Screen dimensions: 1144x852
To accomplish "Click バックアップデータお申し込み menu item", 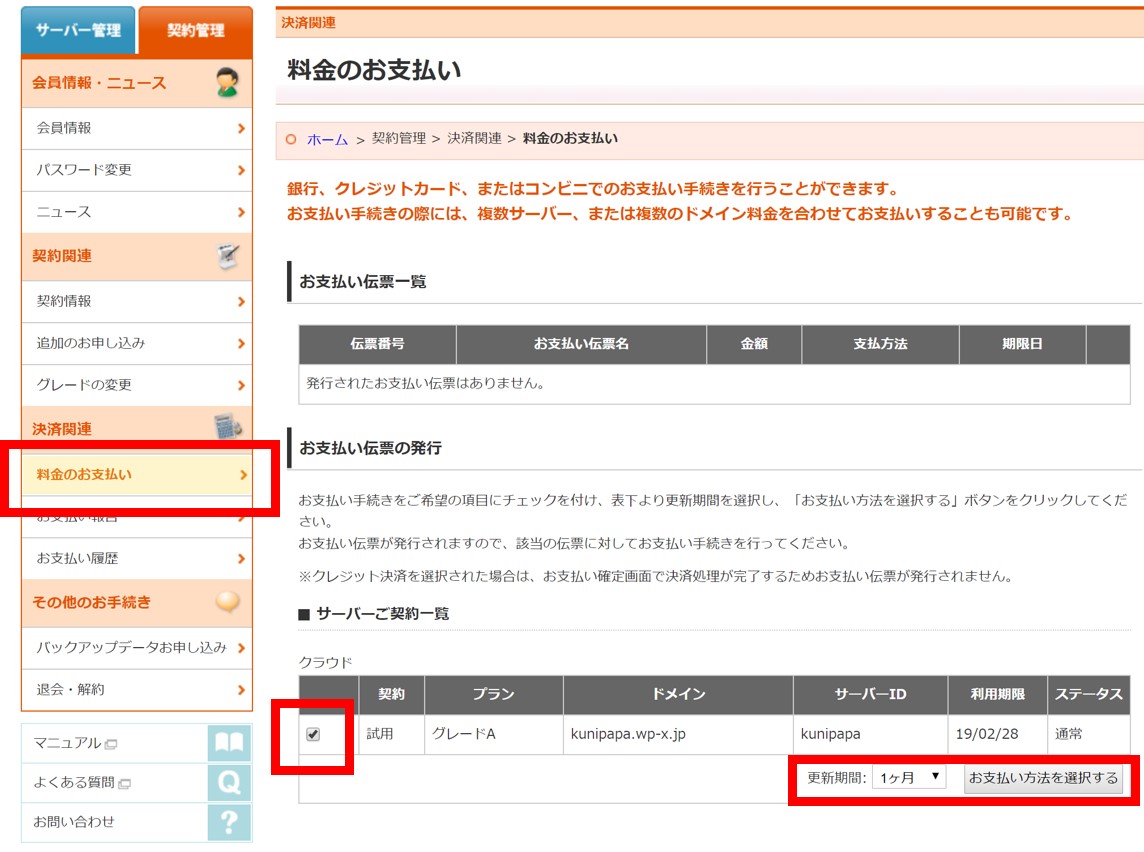I will (136, 647).
